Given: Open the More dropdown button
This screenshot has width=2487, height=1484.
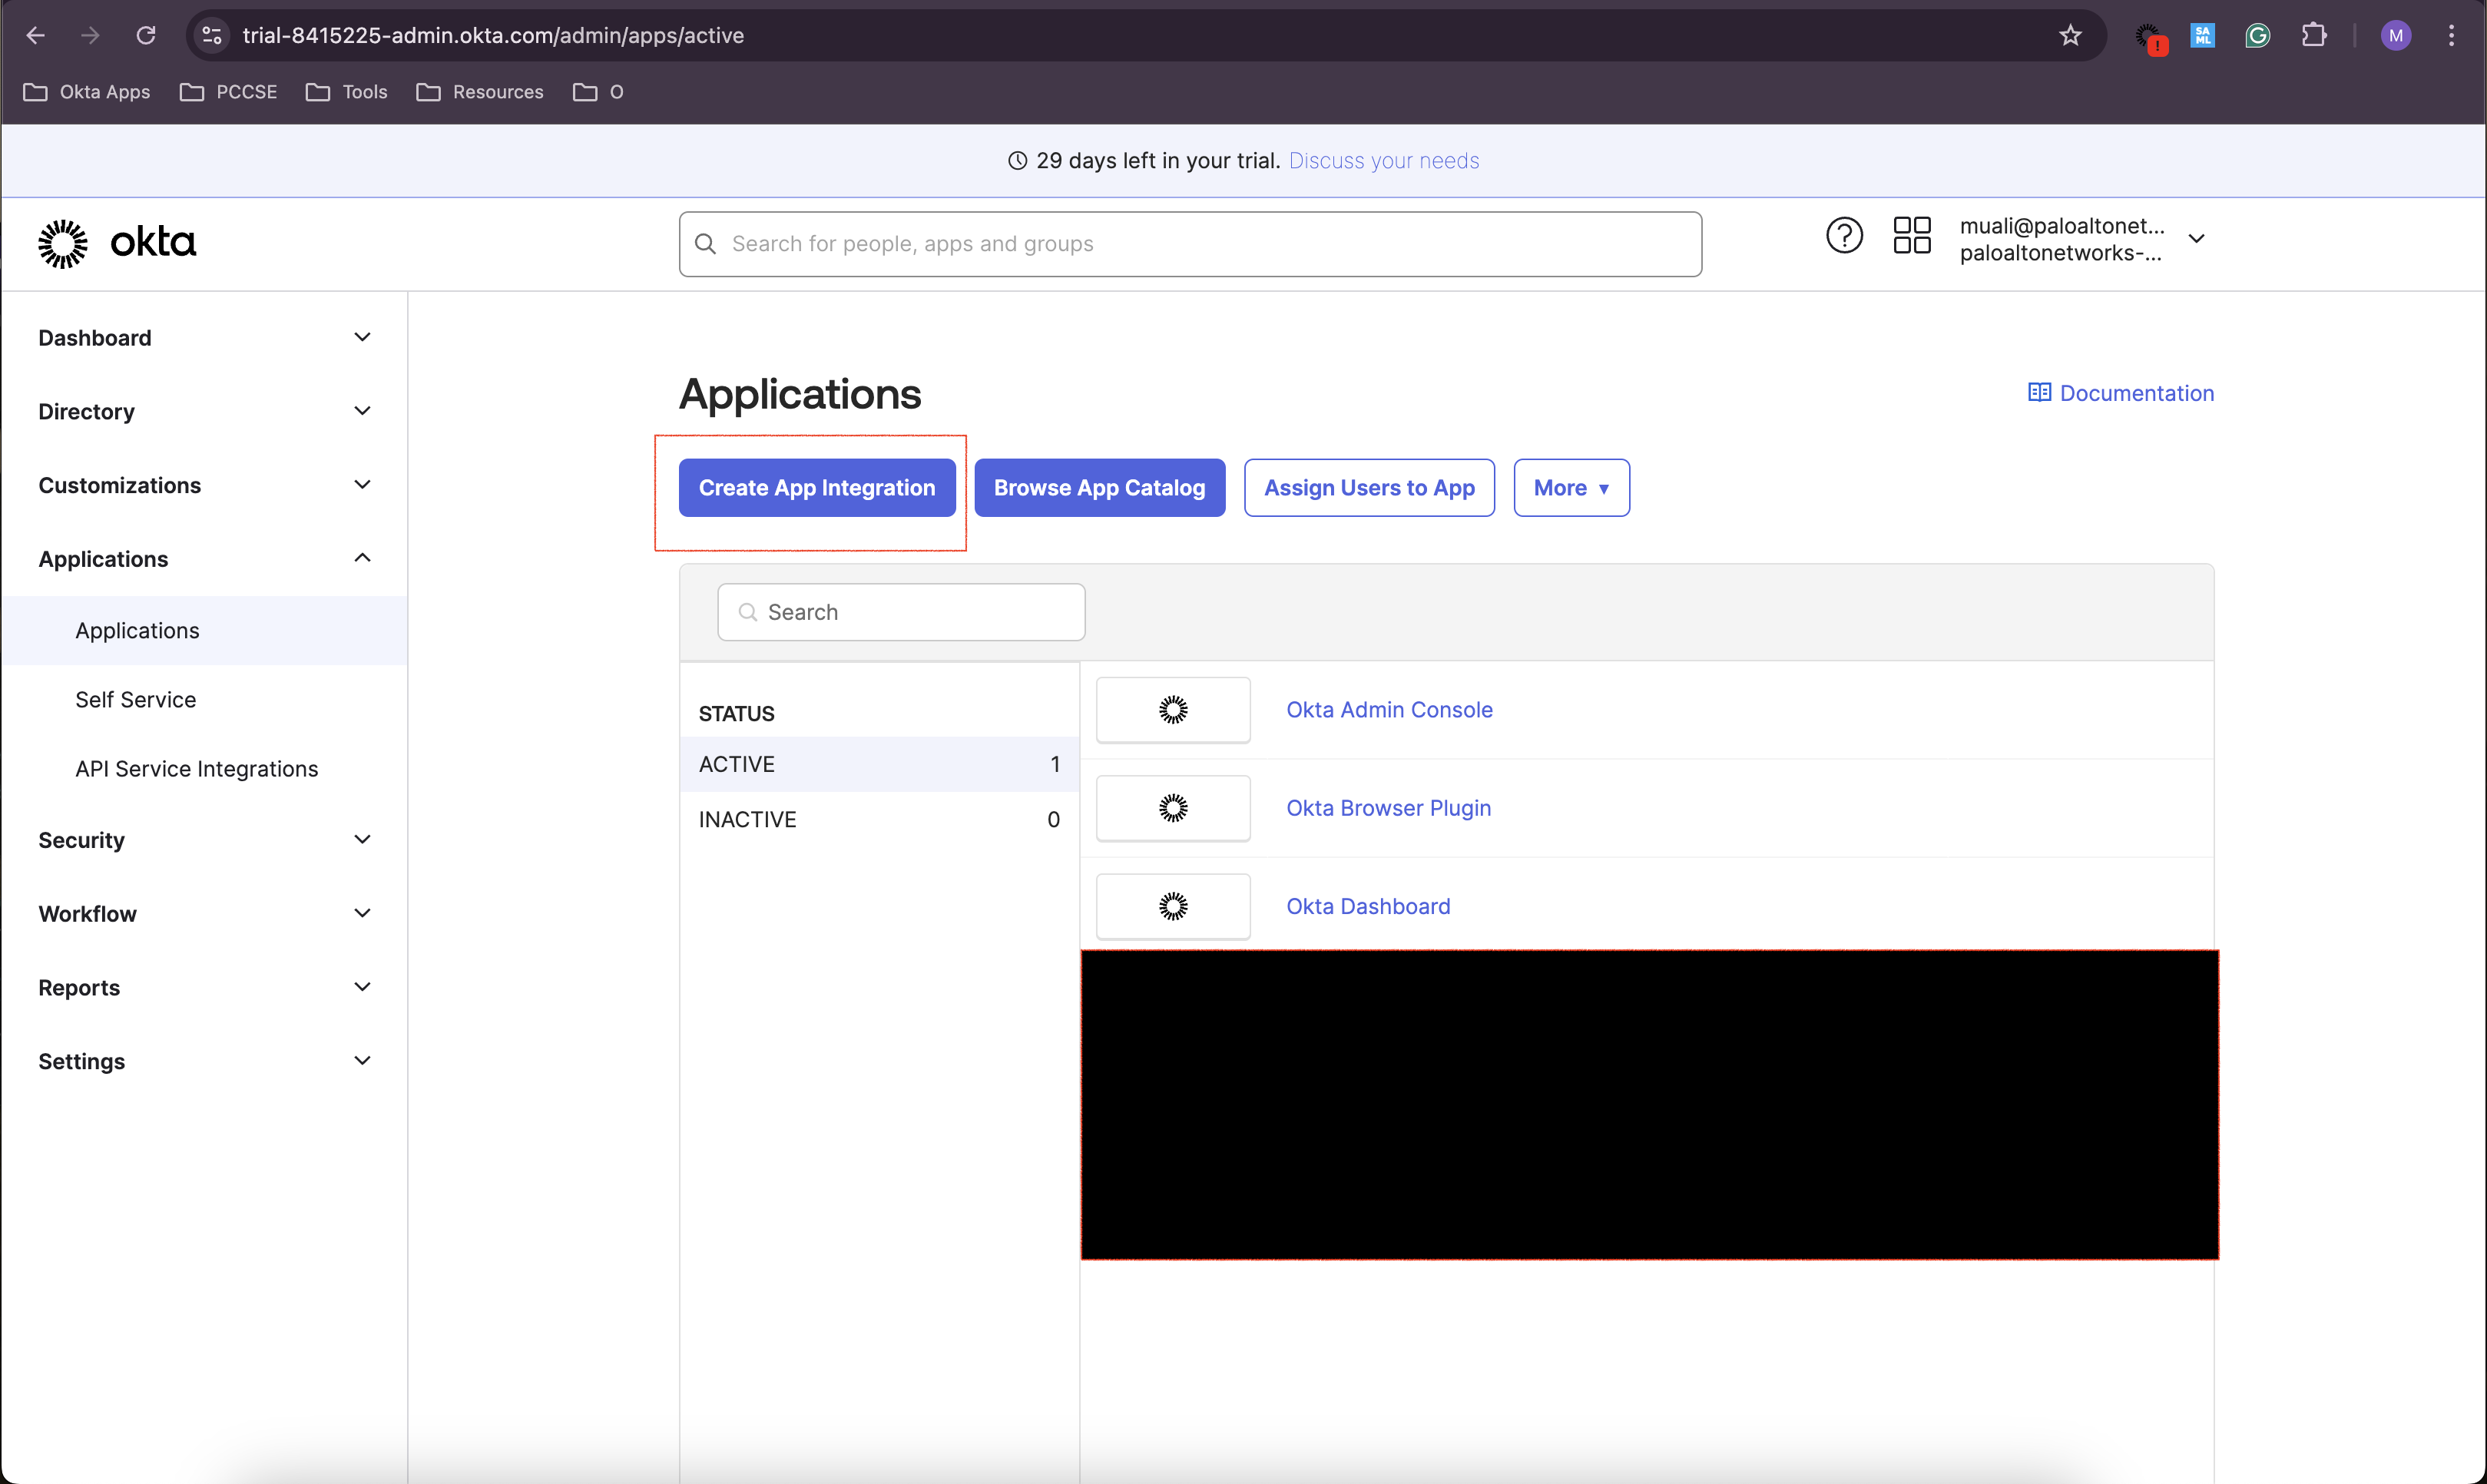Looking at the screenshot, I should 1570,488.
